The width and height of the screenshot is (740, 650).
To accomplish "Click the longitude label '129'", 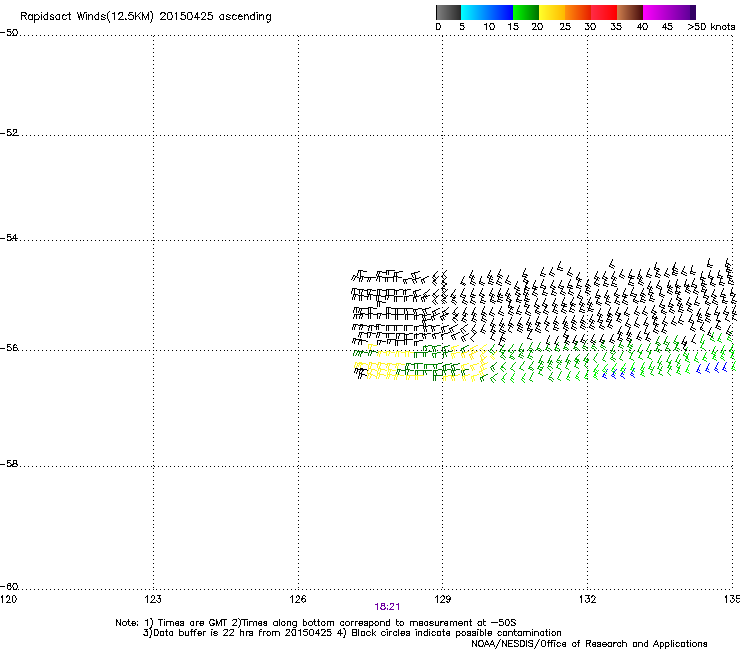I will point(443,599).
